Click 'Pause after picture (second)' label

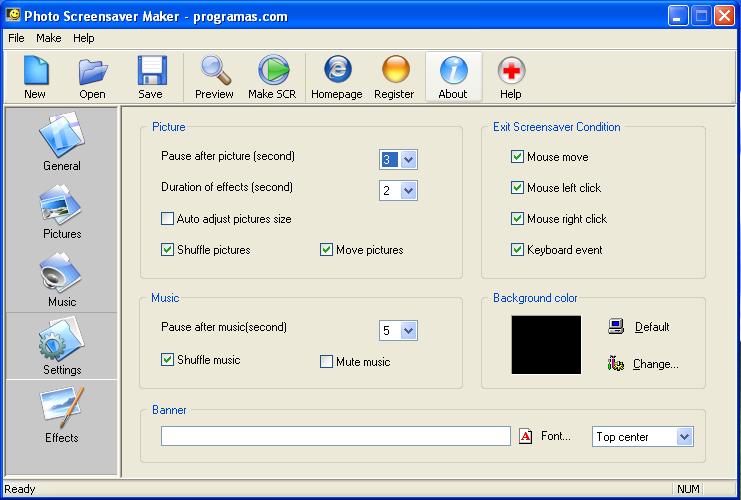[x=228, y=156]
